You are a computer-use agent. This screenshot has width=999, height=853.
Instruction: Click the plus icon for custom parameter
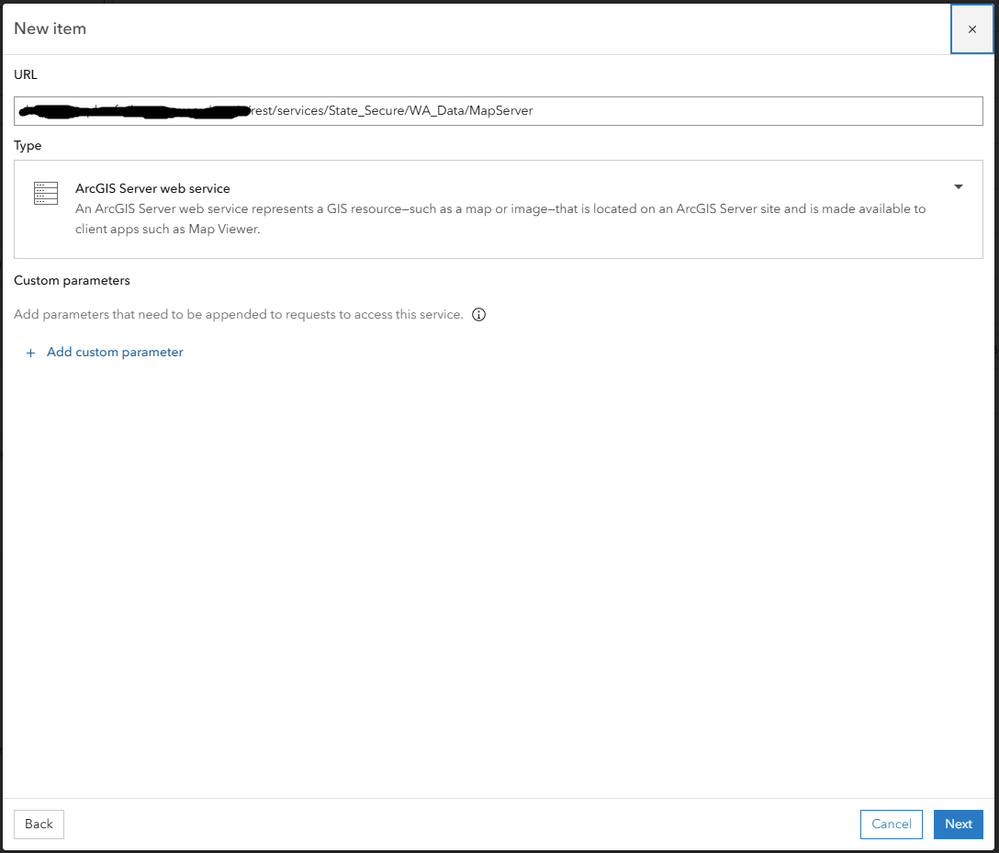tap(31, 353)
